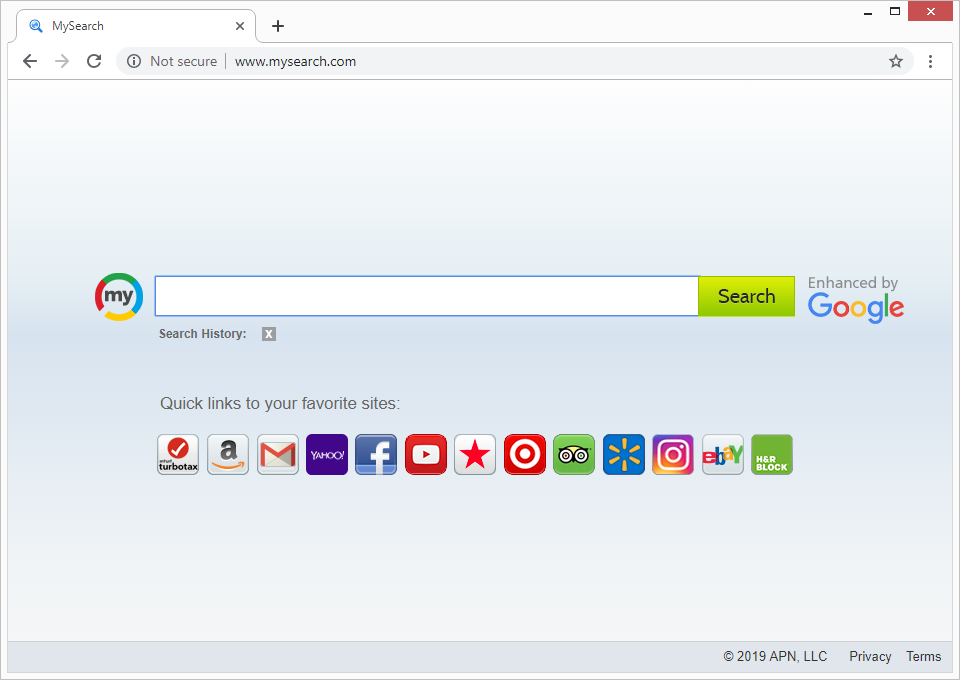Open the Macy's red star icon
This screenshot has height=680, width=960.
(475, 455)
